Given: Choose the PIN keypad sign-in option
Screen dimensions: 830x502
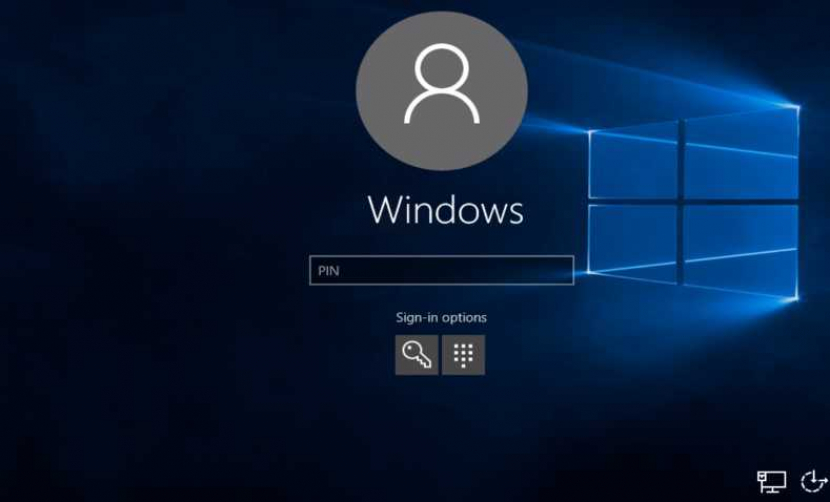Looking at the screenshot, I should [463, 355].
